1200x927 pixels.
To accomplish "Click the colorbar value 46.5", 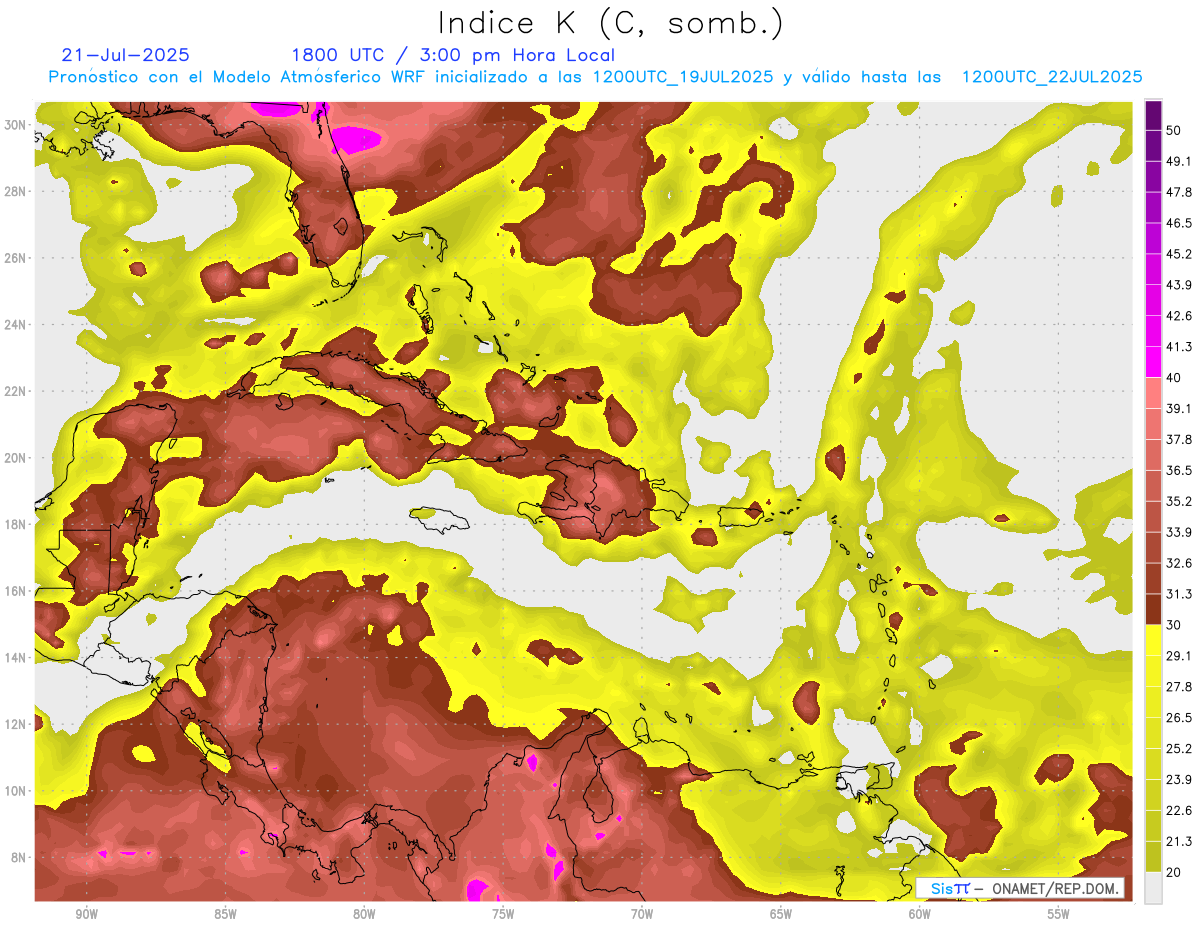I will point(1179,223).
